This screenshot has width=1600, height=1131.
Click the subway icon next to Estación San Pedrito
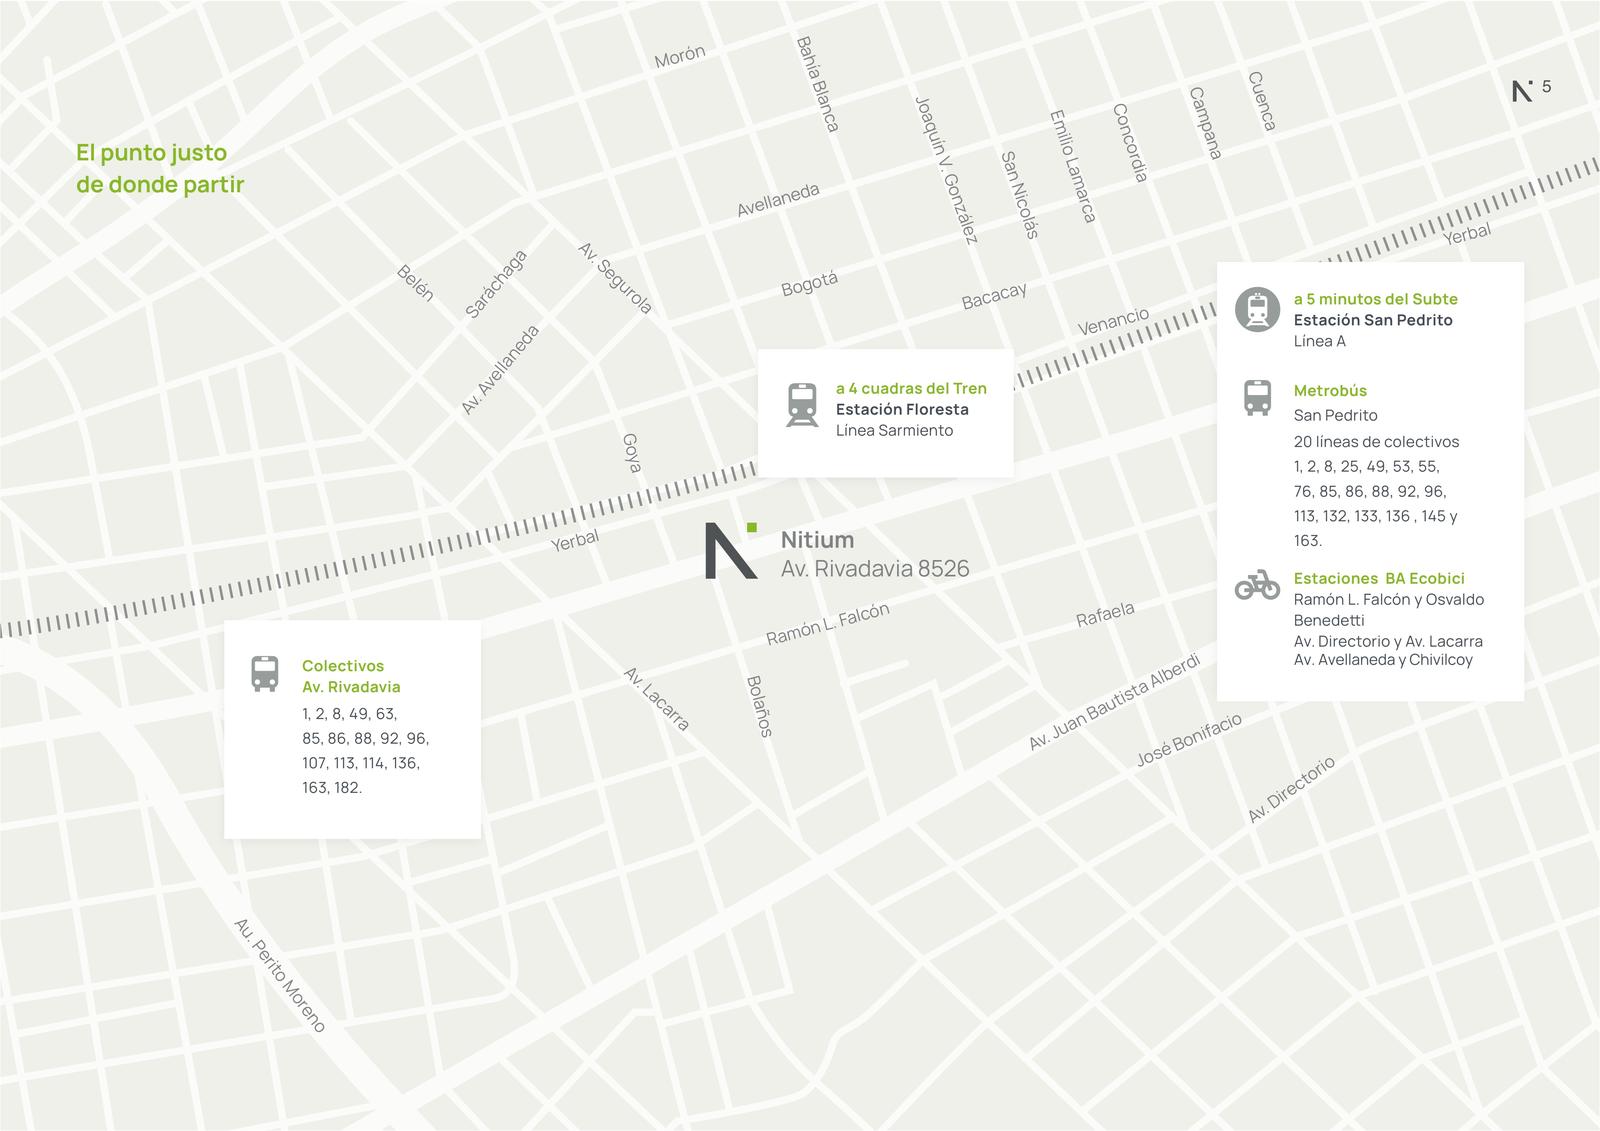(1257, 309)
